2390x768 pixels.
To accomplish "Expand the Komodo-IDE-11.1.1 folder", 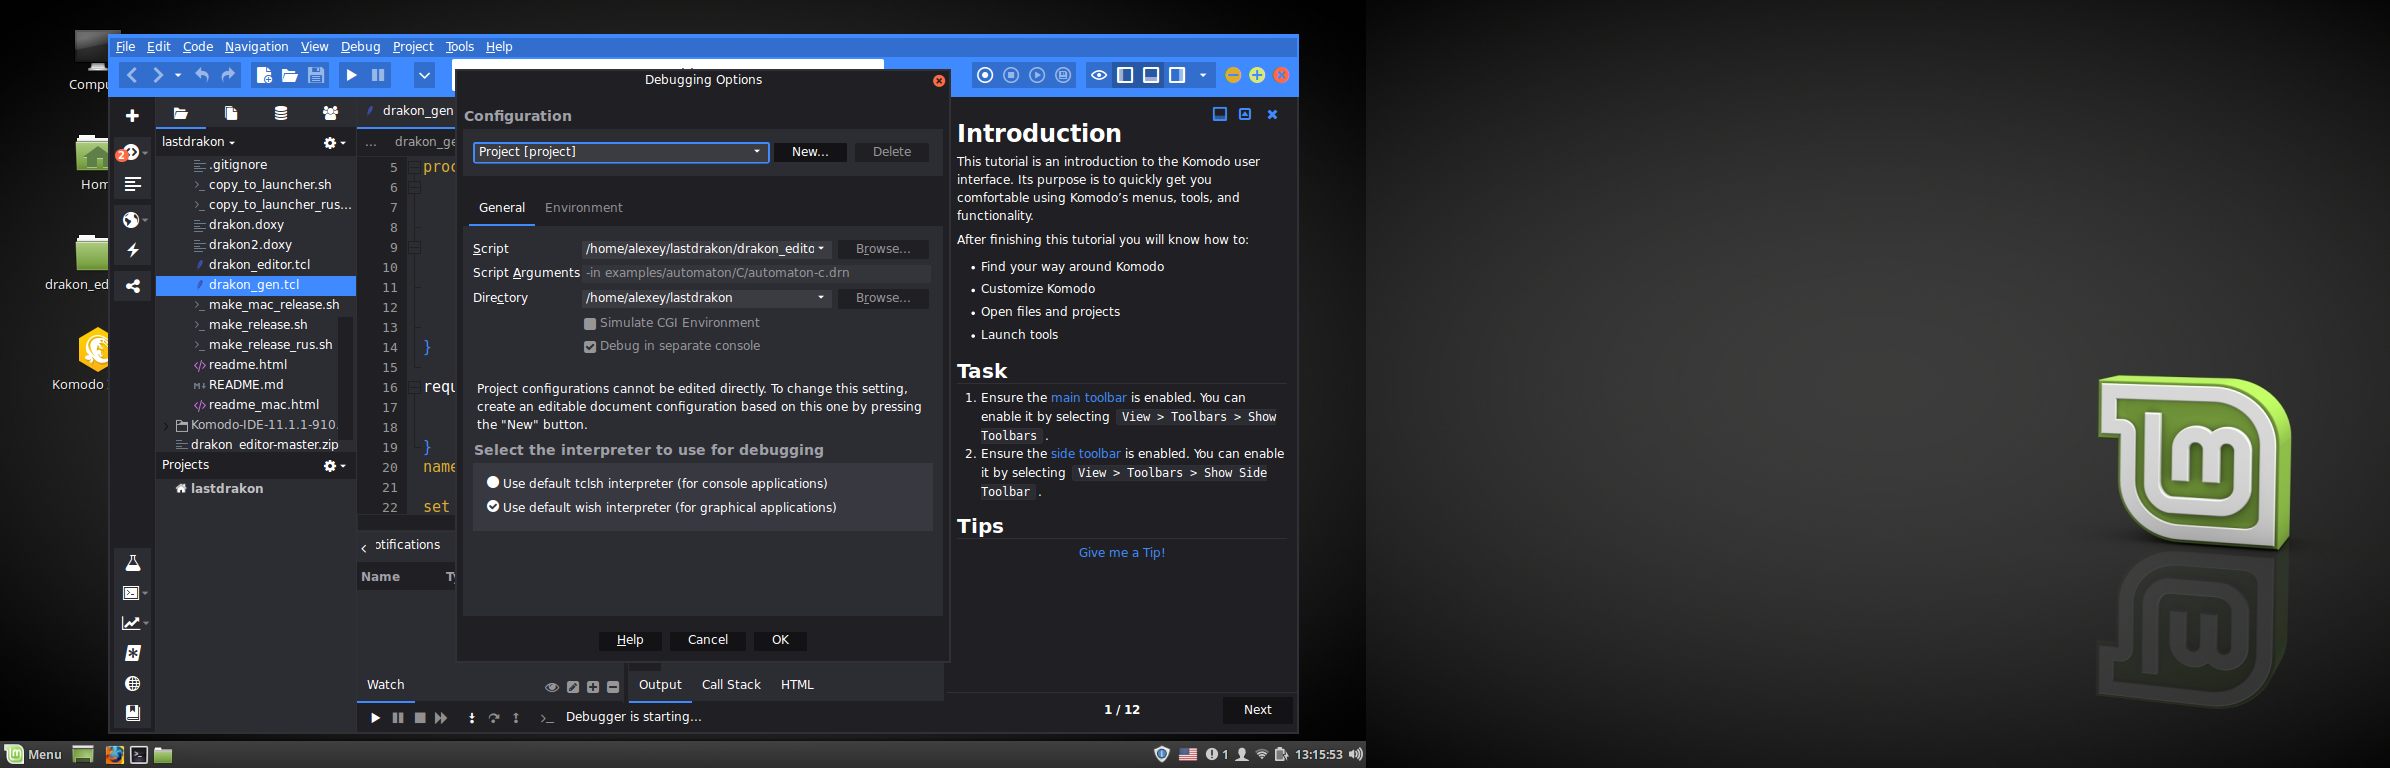I will pos(166,425).
